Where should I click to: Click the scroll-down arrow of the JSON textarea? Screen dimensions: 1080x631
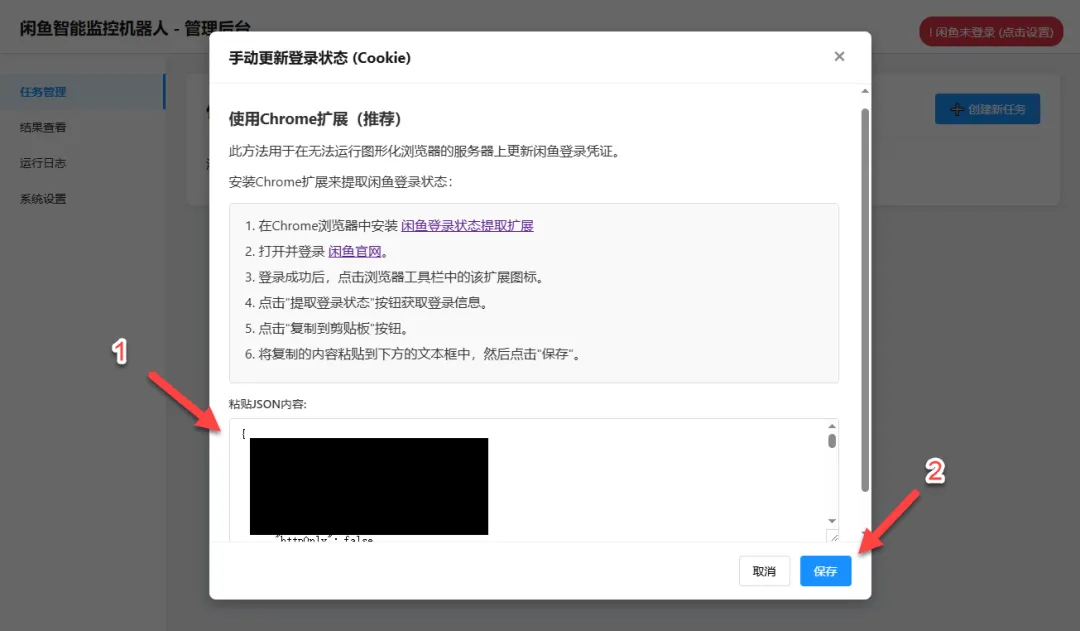[831, 521]
